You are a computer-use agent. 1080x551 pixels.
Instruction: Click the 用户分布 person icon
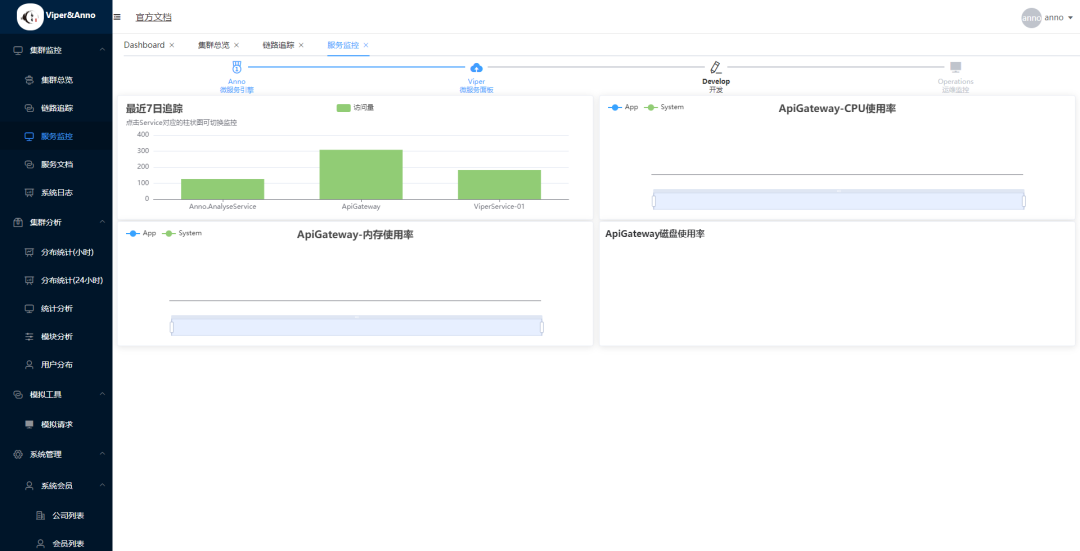coord(29,365)
